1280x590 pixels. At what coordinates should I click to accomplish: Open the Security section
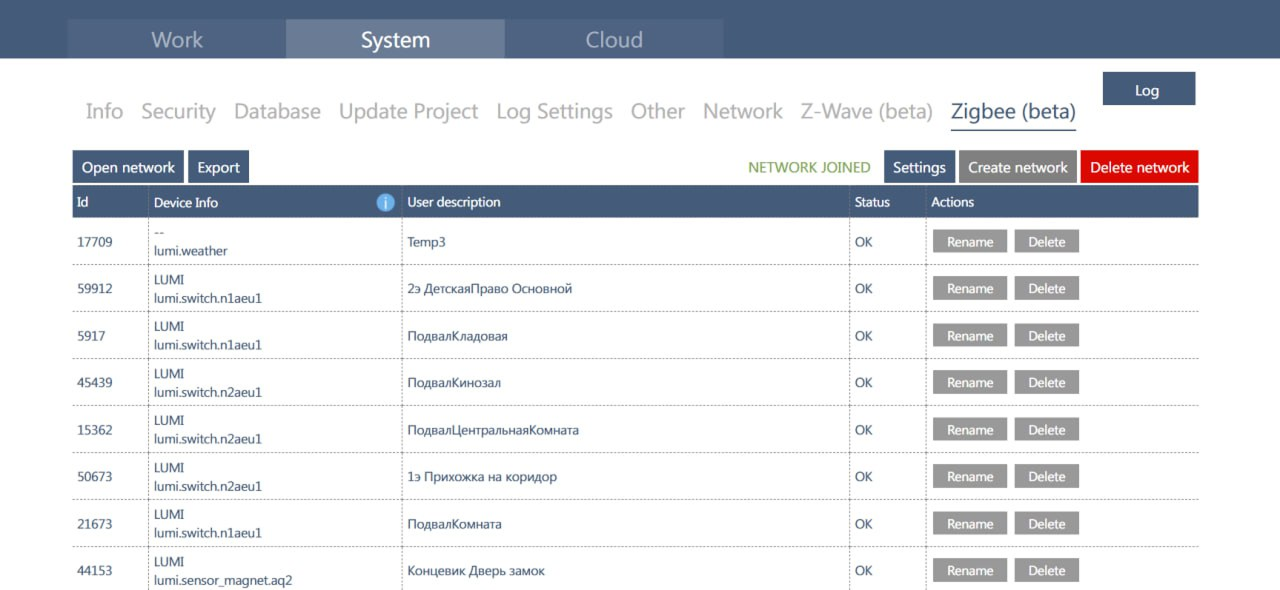178,111
